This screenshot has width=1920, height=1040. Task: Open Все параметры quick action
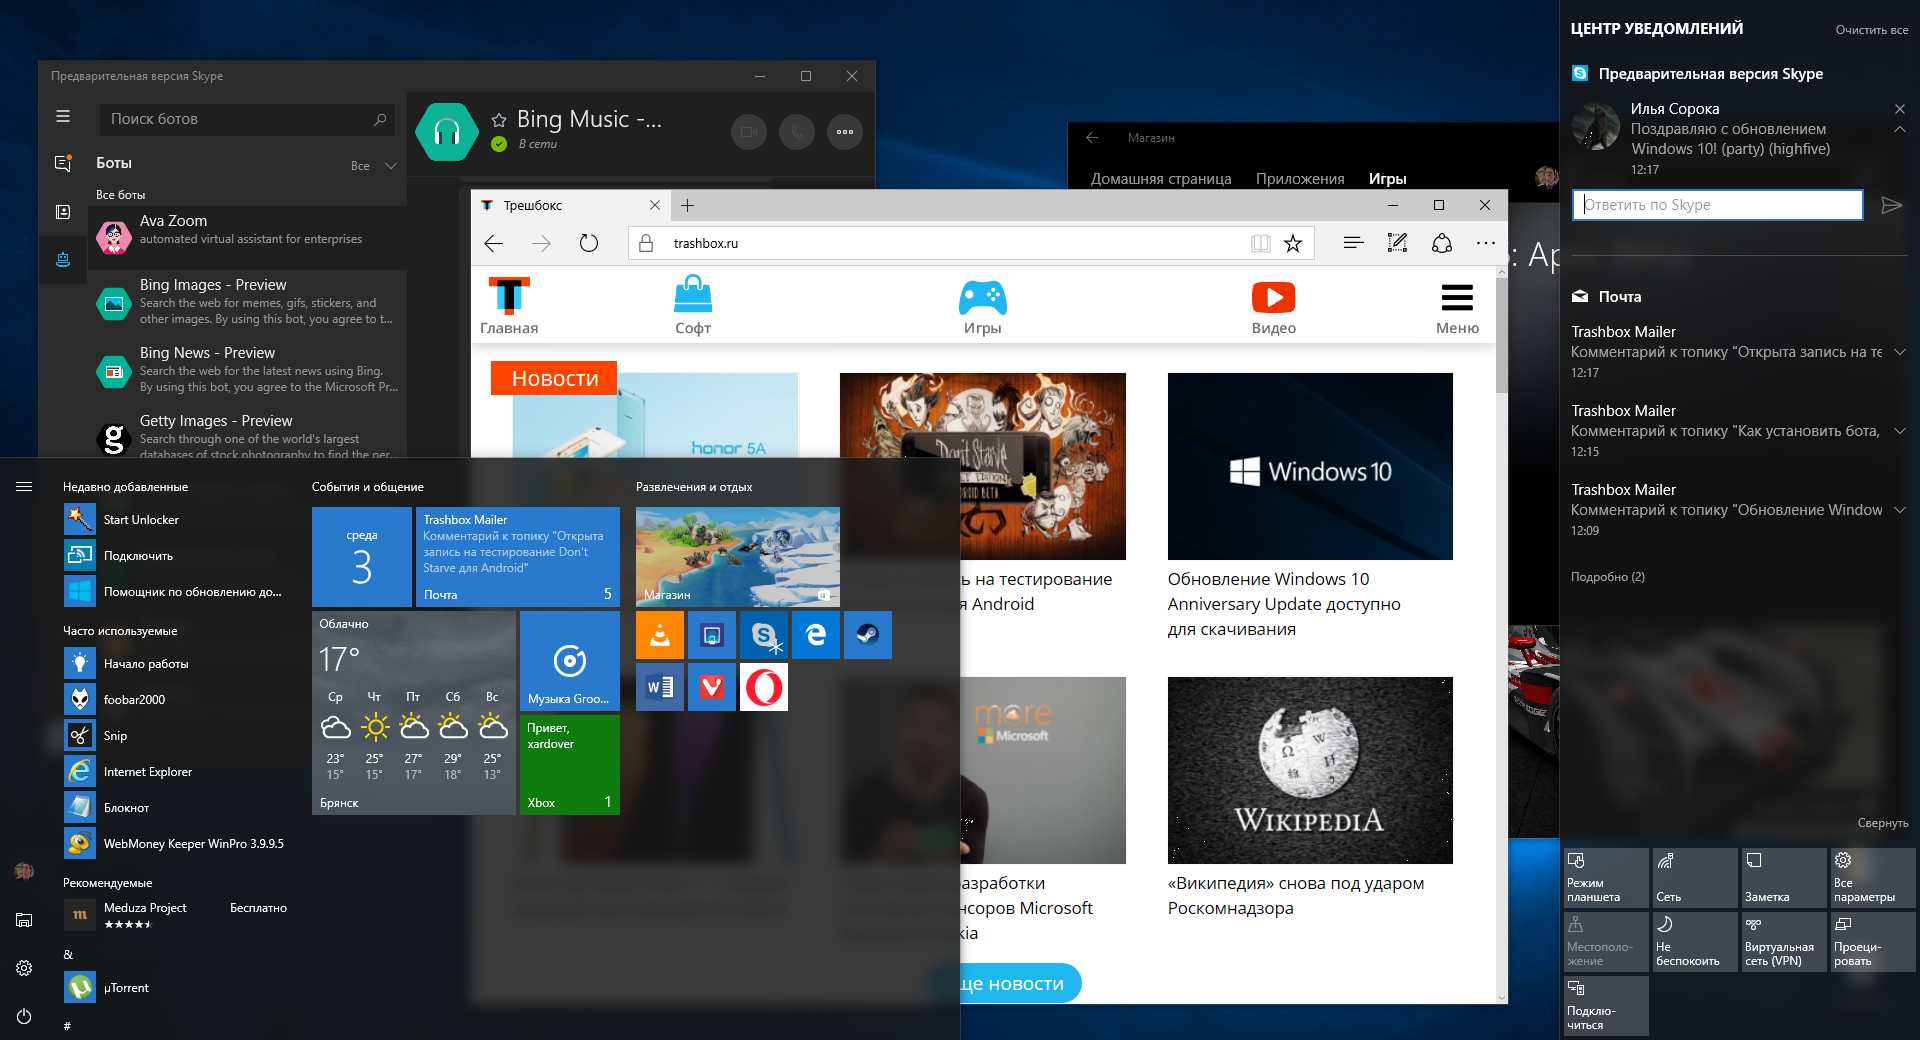coord(1873,878)
